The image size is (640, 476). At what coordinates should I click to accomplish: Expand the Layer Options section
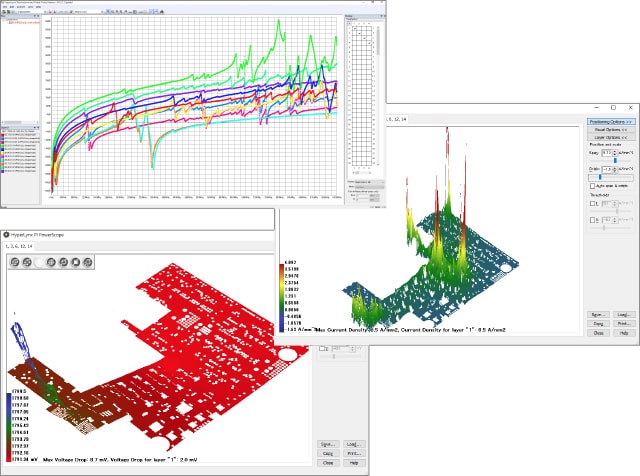click(609, 138)
